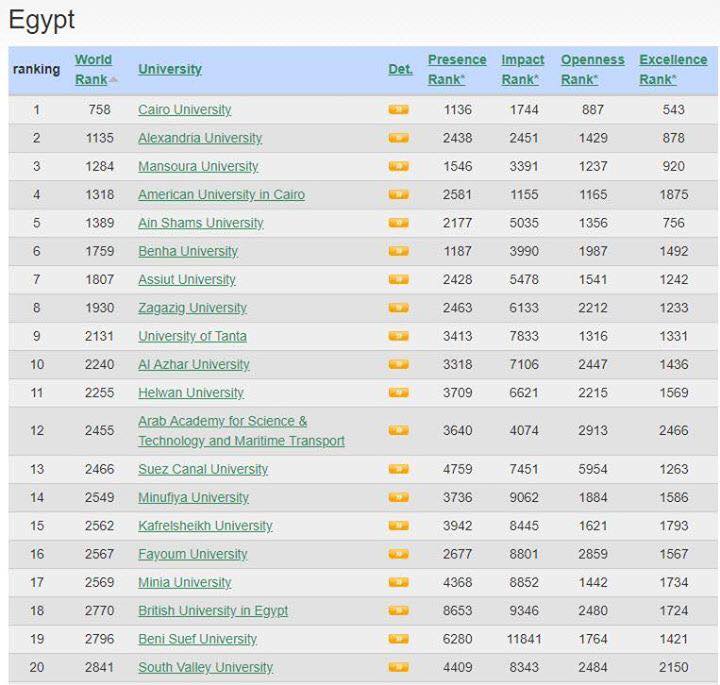This screenshot has height=685, width=720.
Task: Open details icon for South Valley University
Action: (398, 668)
